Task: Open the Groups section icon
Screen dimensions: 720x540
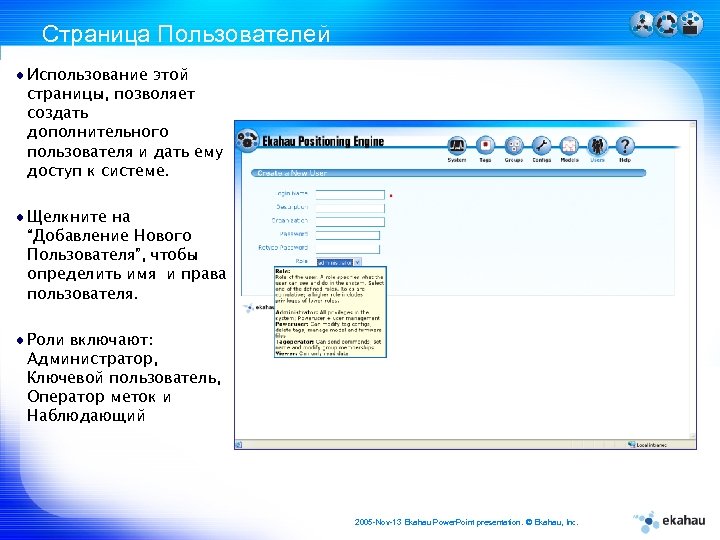Action: click(513, 146)
